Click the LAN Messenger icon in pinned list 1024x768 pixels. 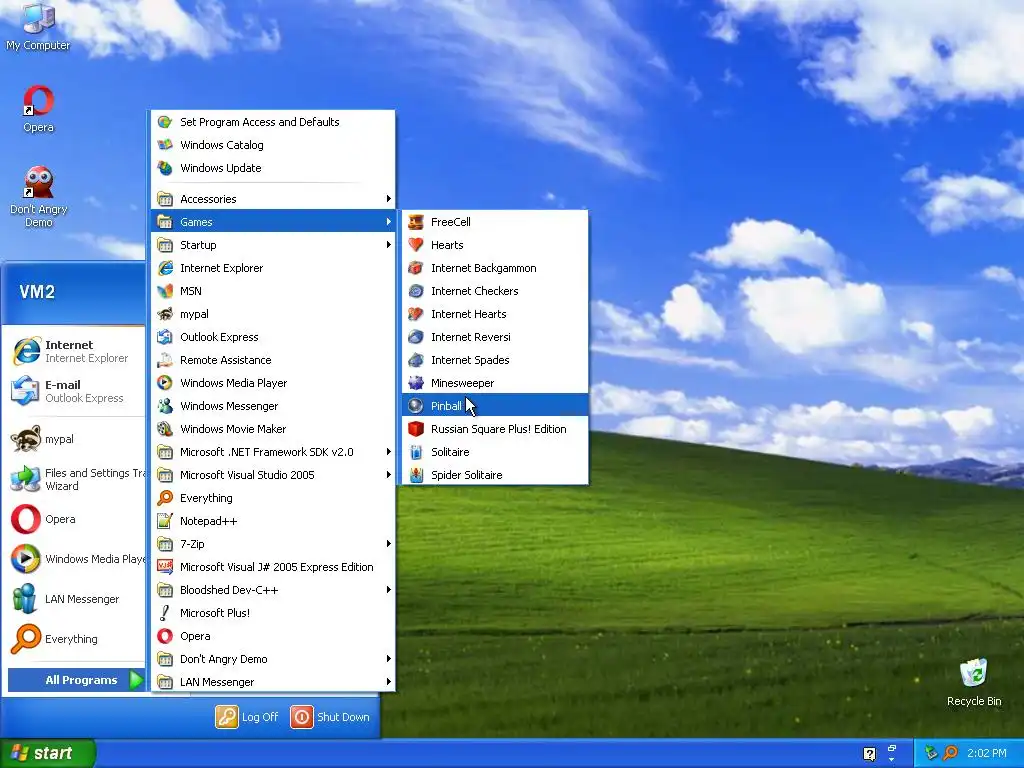25,599
